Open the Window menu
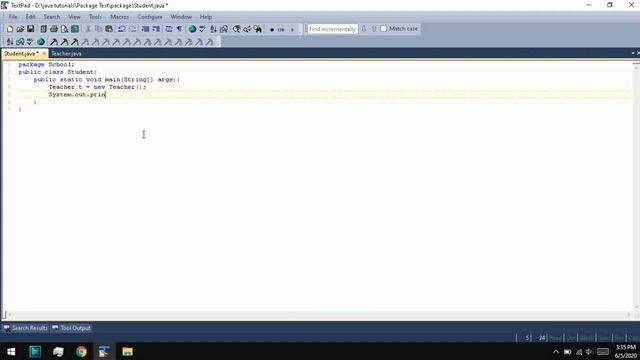 [x=181, y=17]
